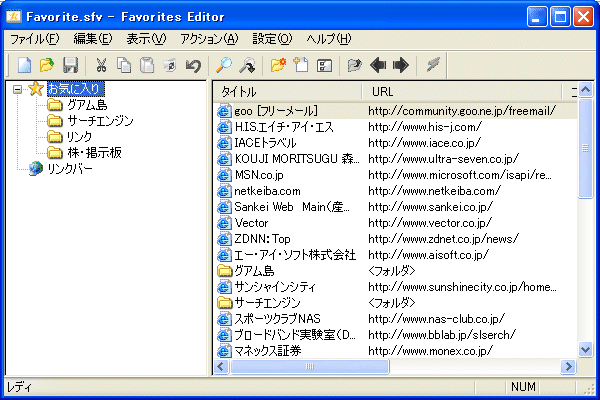This screenshot has width=600, height=400.
Task: Select the マネックス証券 row
Action: click(396, 351)
